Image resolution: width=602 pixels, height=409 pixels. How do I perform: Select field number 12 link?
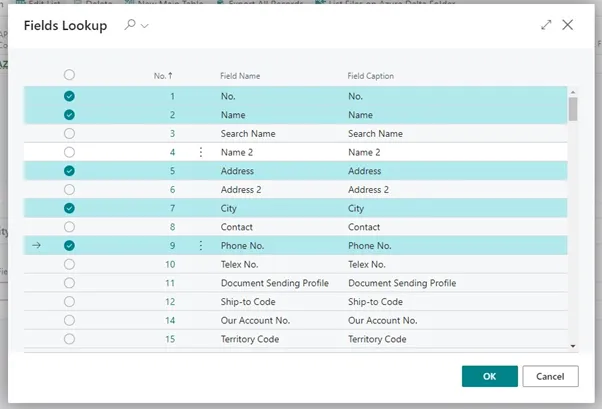tap(170, 302)
